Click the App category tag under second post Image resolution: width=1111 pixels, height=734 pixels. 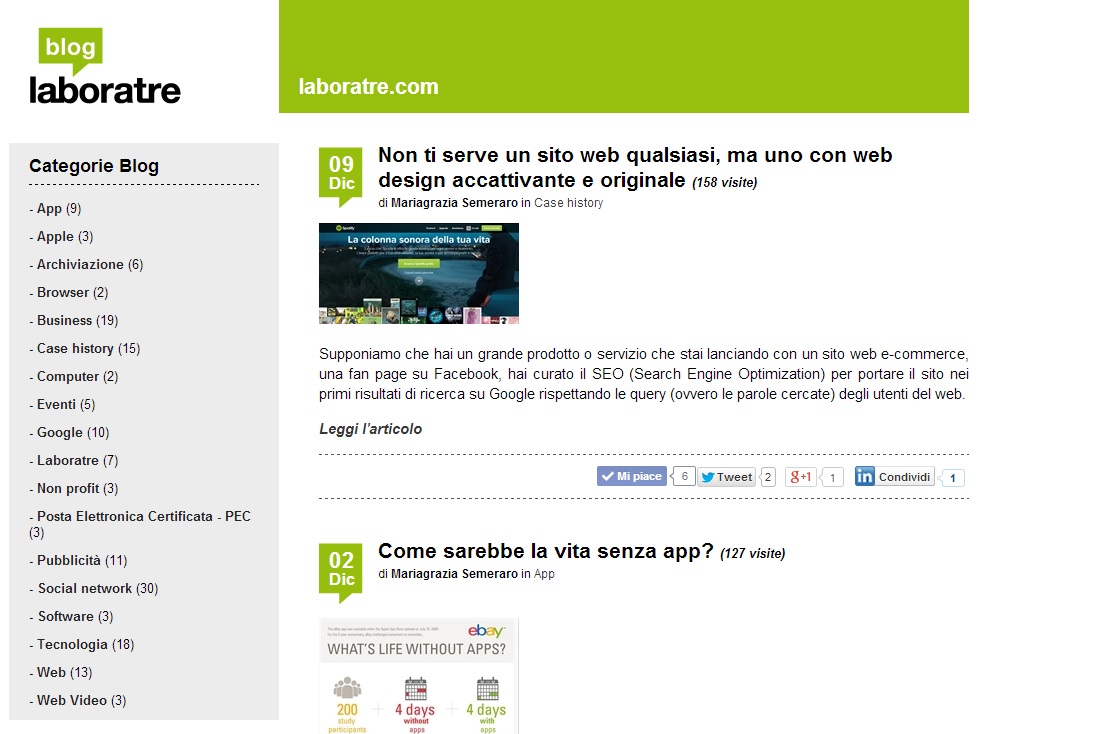(544, 574)
